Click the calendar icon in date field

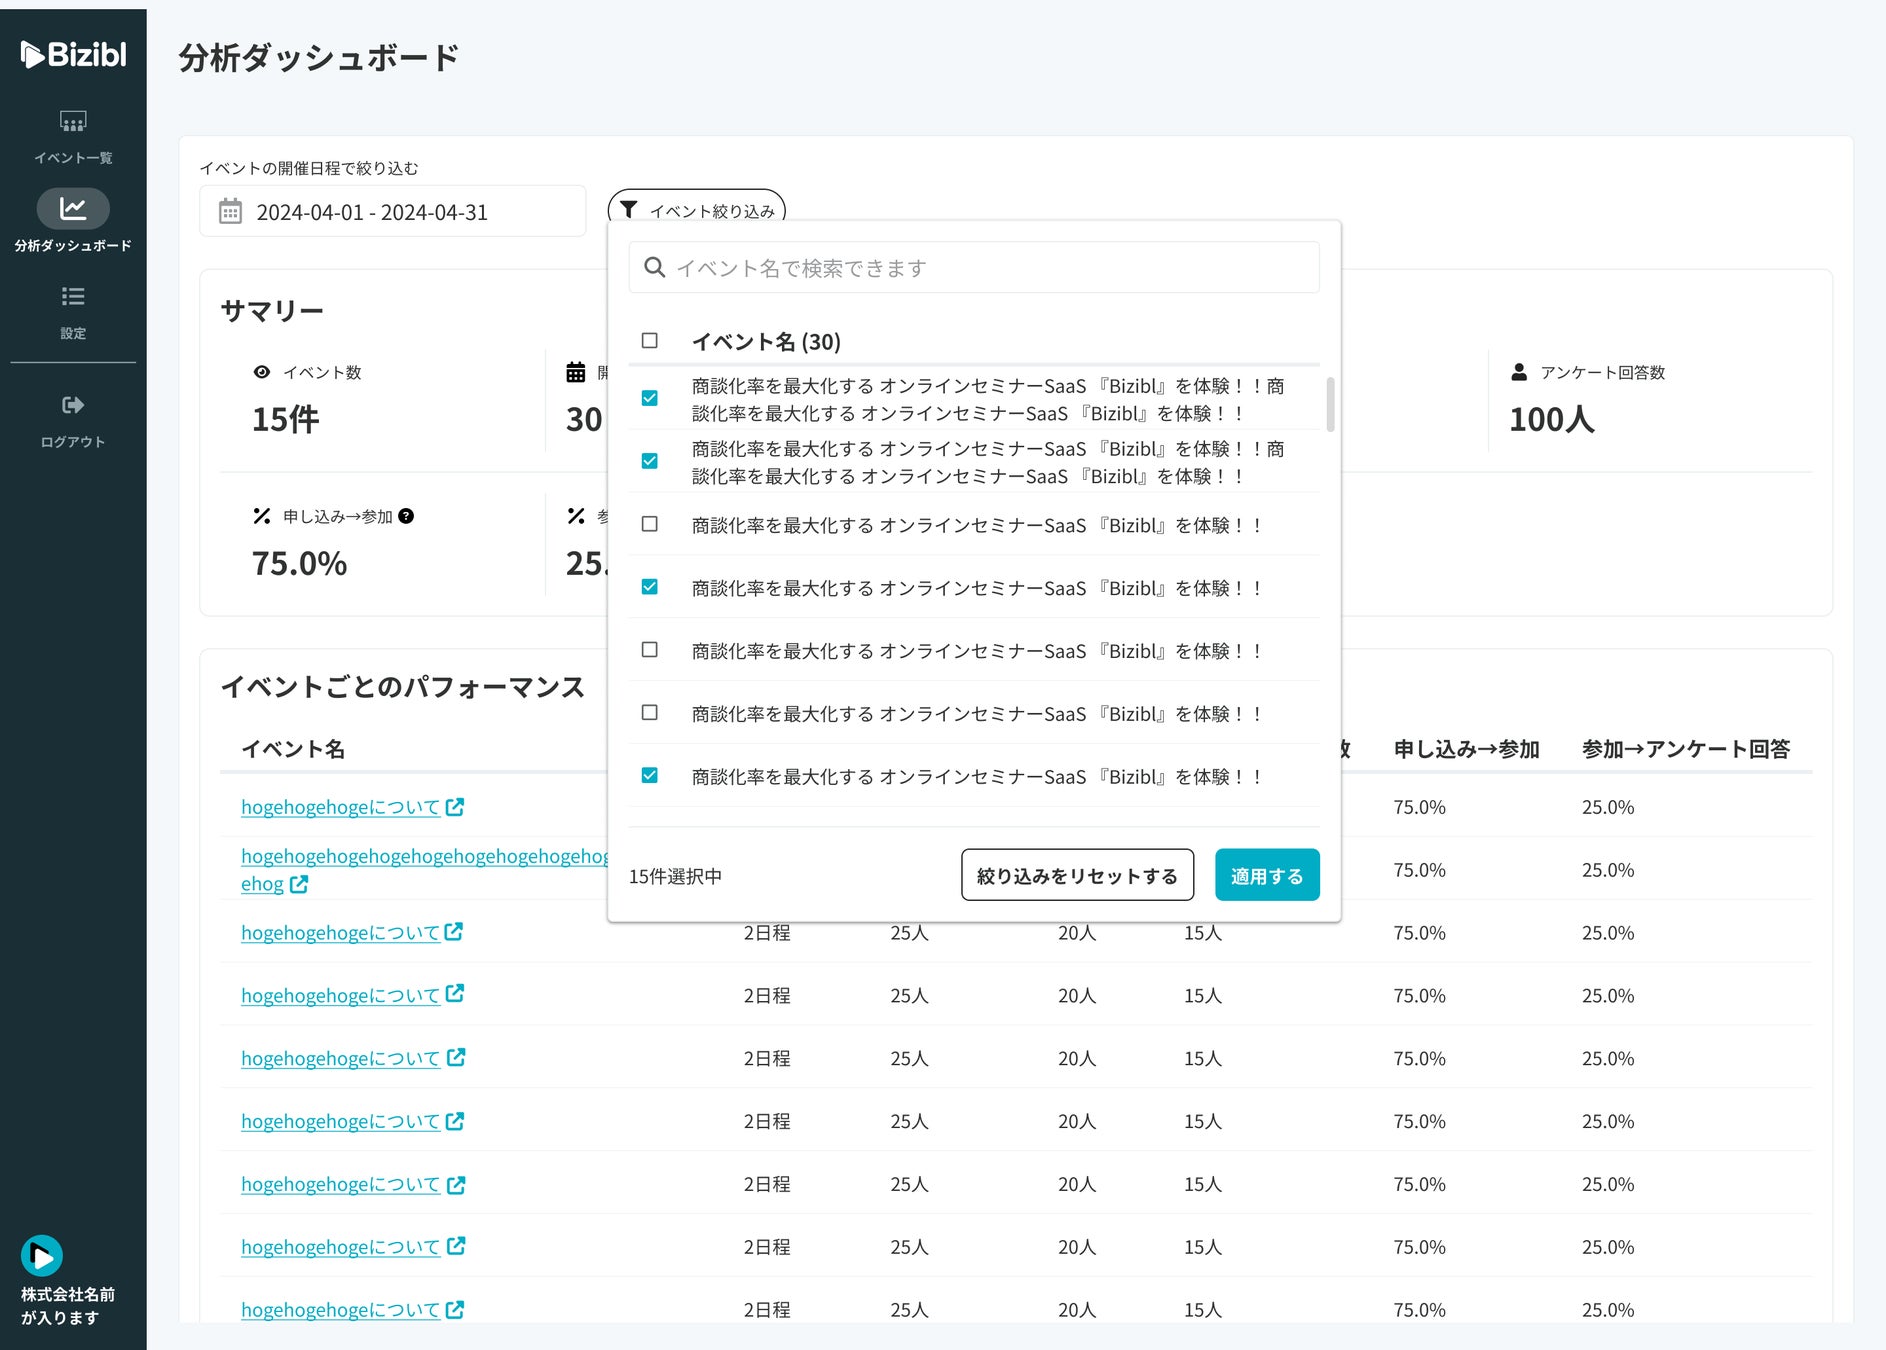click(231, 212)
